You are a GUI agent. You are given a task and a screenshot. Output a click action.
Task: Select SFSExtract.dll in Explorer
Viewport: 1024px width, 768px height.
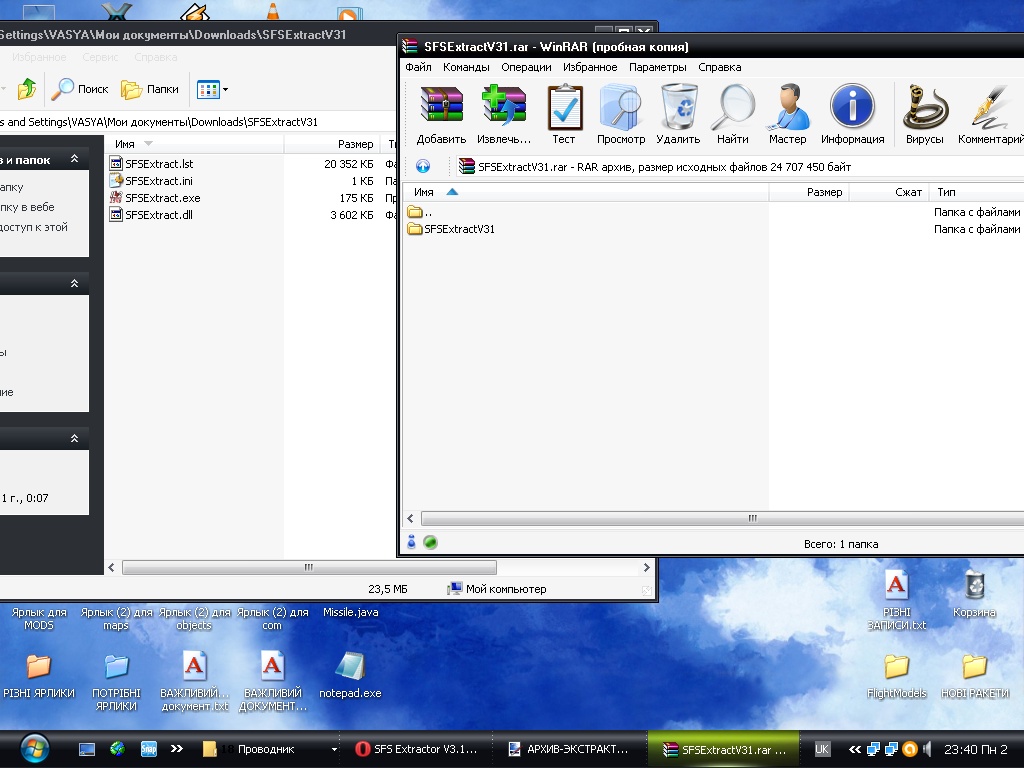tap(152, 215)
